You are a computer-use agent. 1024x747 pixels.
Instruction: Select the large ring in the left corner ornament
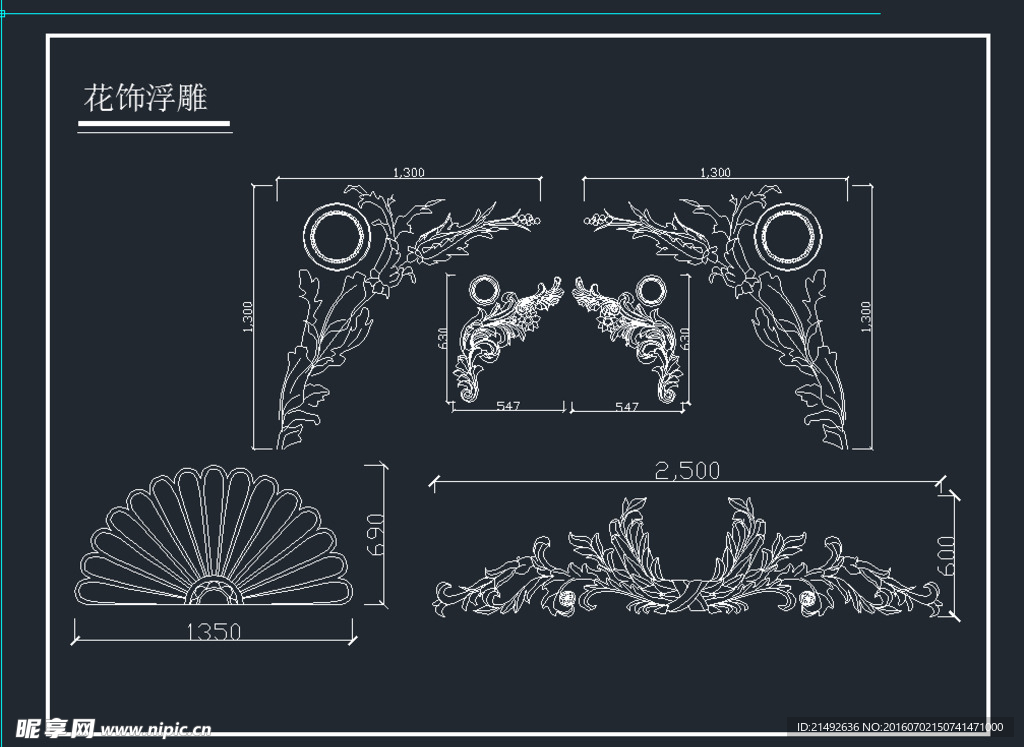click(x=337, y=235)
